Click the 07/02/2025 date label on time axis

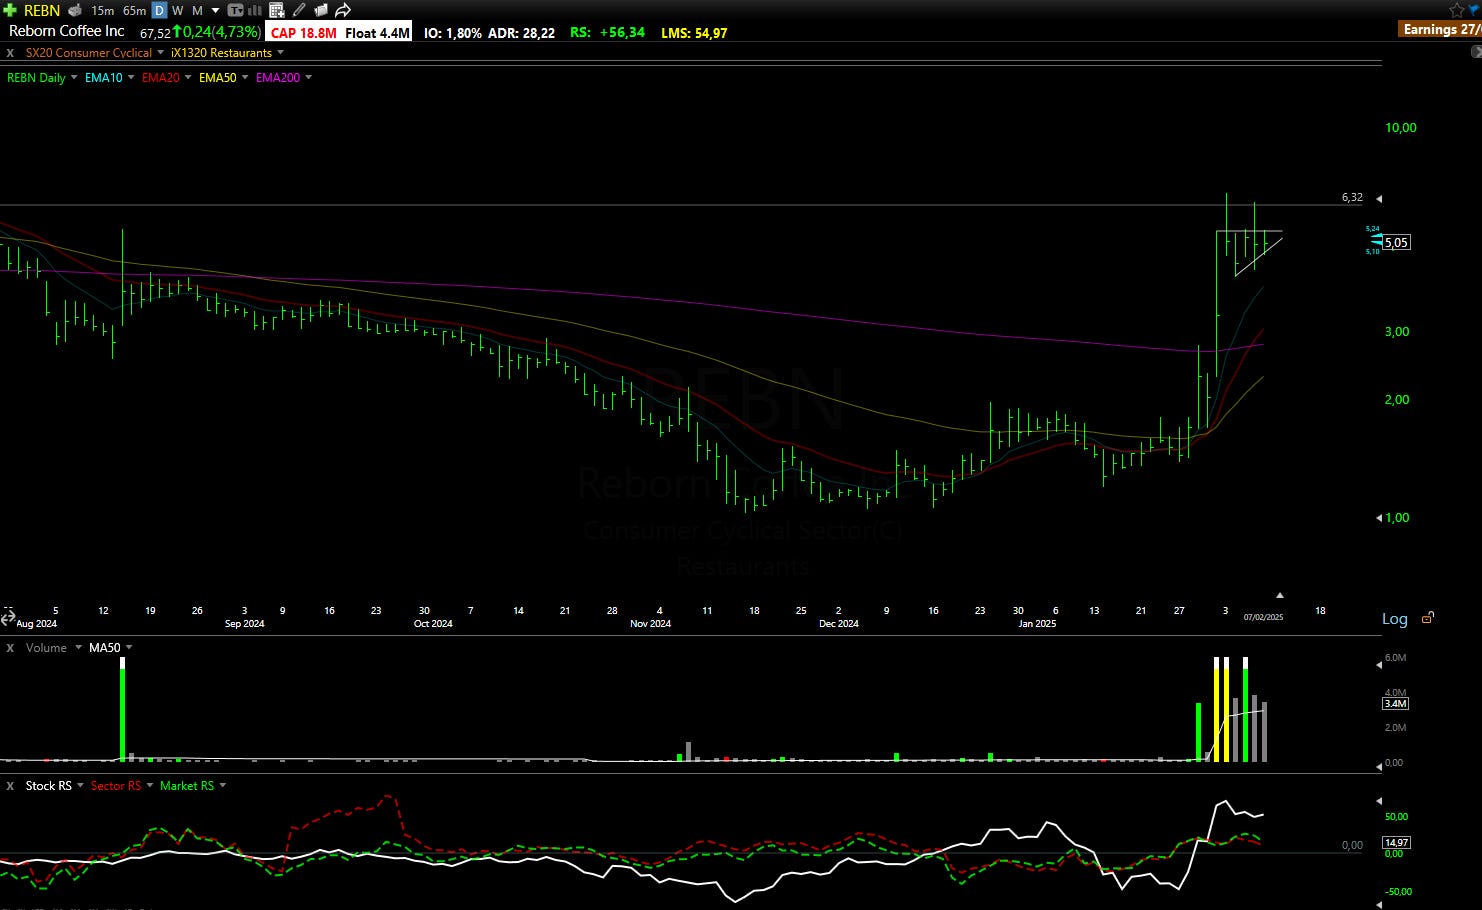(1263, 617)
